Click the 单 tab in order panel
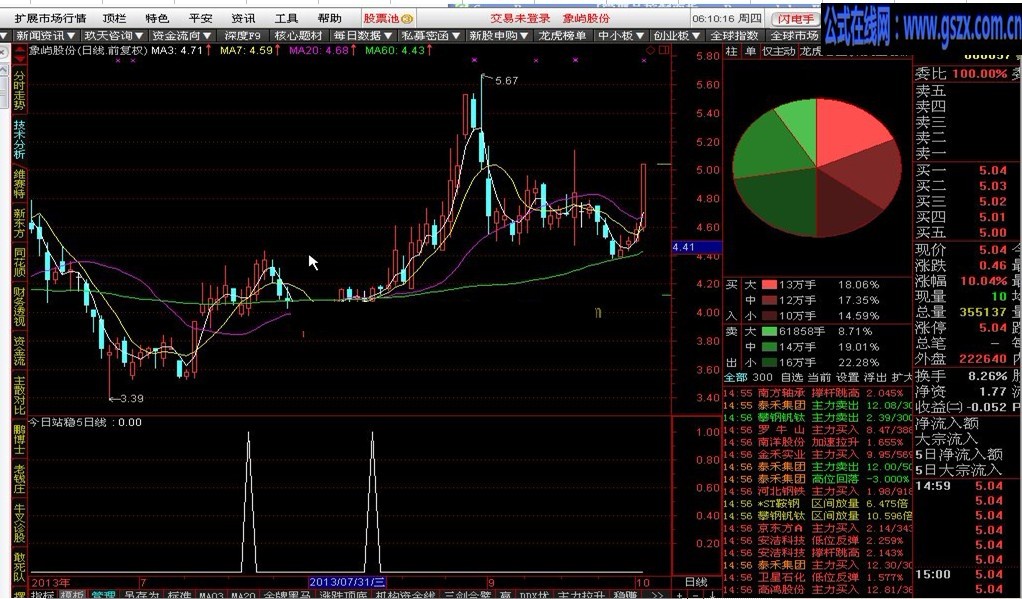Screen dimensions: 1022x599 [751, 51]
